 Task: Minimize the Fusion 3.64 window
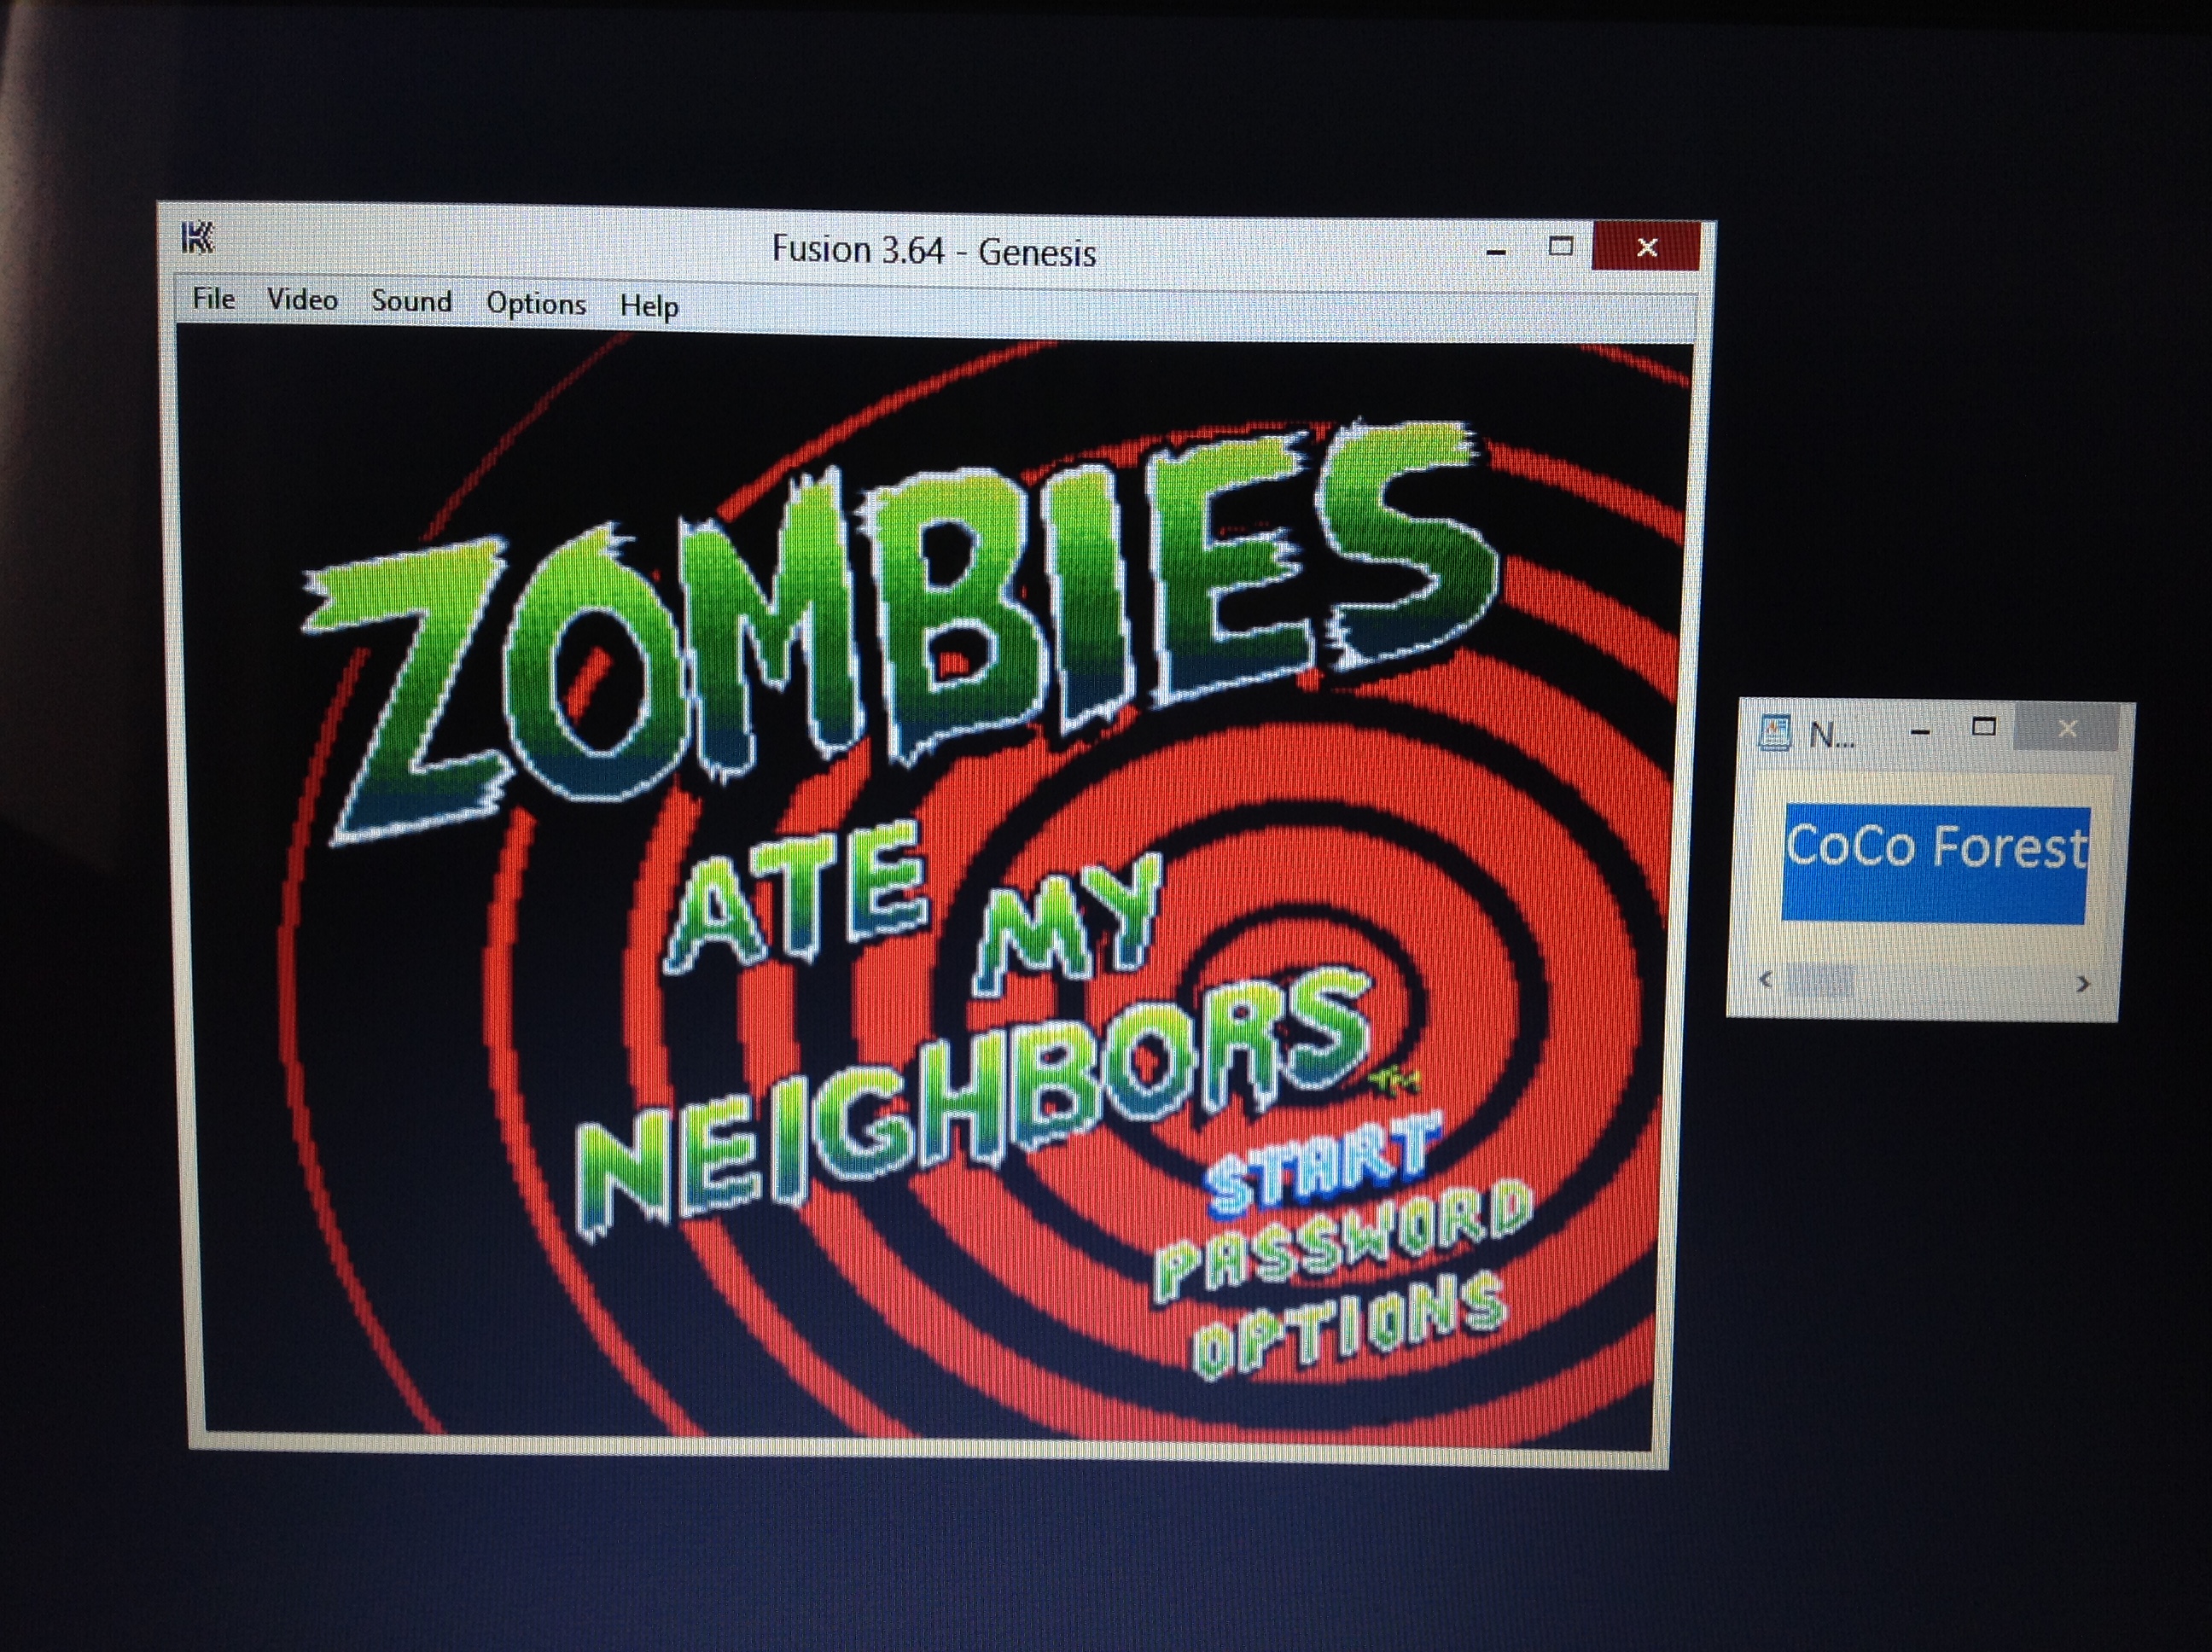(1496, 251)
